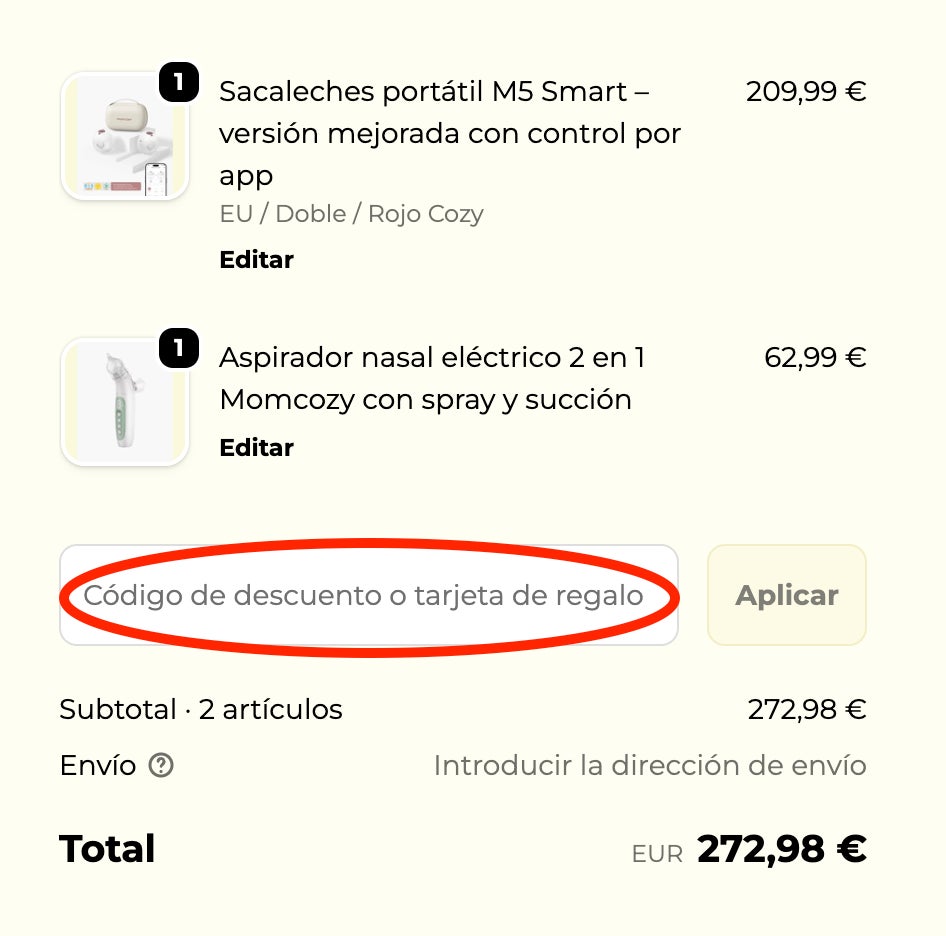The width and height of the screenshot is (946, 936).
Task: Click the EU / Doble / Rojo Cozy variant text
Action: click(x=351, y=214)
